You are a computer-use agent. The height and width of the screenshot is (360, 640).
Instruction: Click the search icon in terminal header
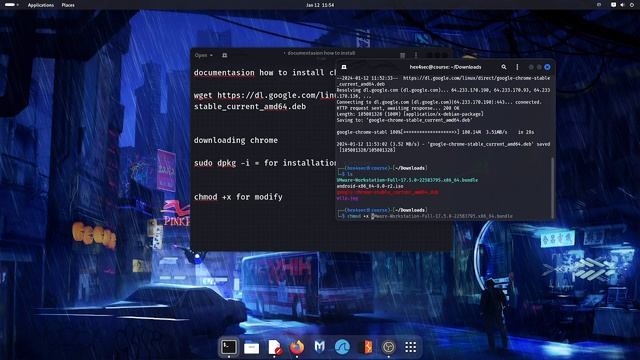pyautogui.click(x=504, y=67)
